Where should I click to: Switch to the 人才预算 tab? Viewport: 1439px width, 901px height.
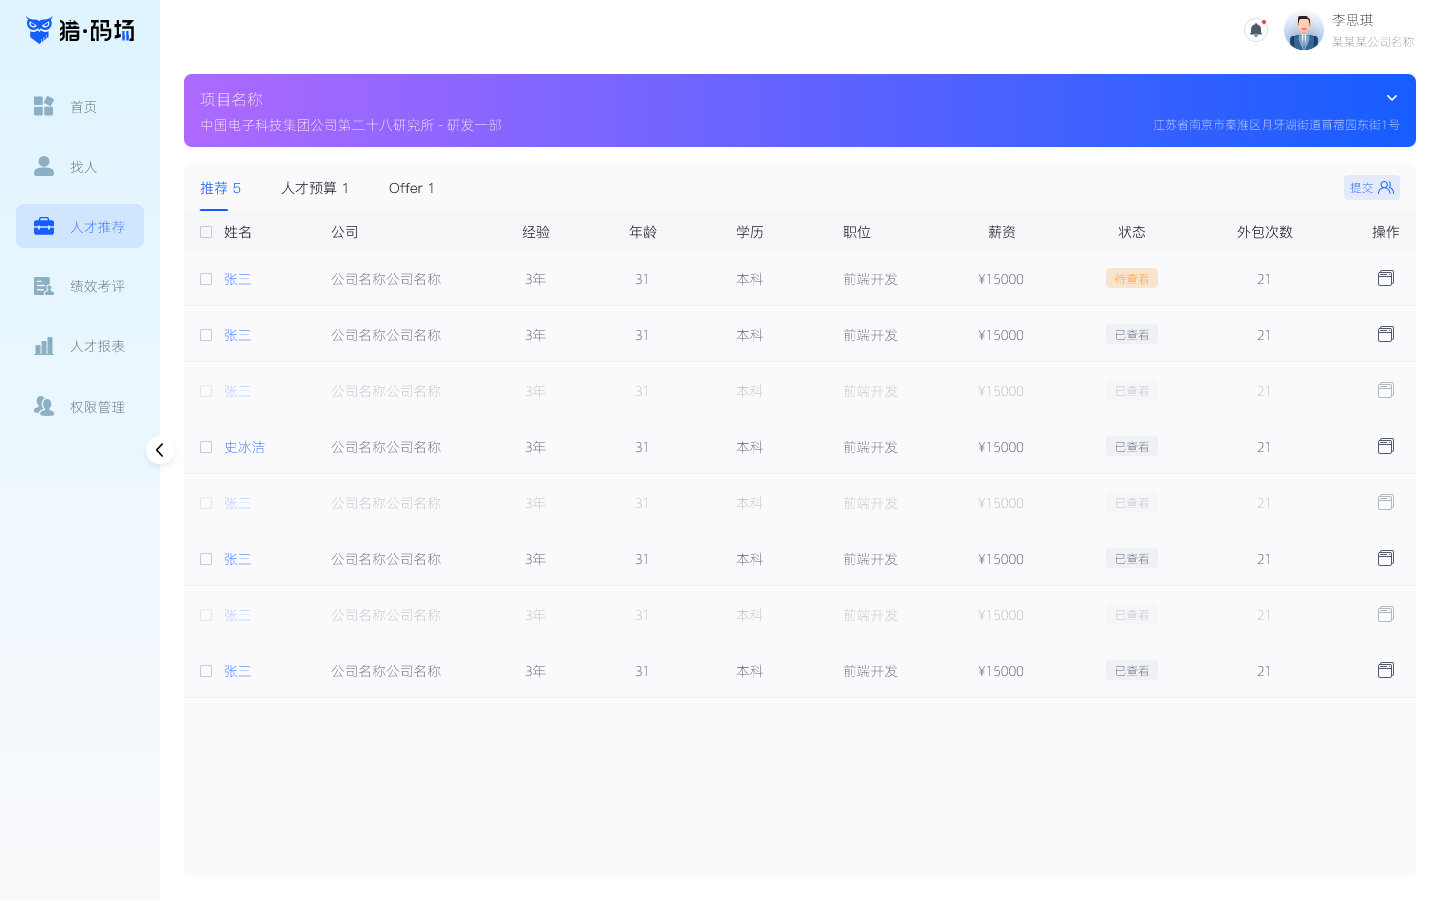click(314, 188)
